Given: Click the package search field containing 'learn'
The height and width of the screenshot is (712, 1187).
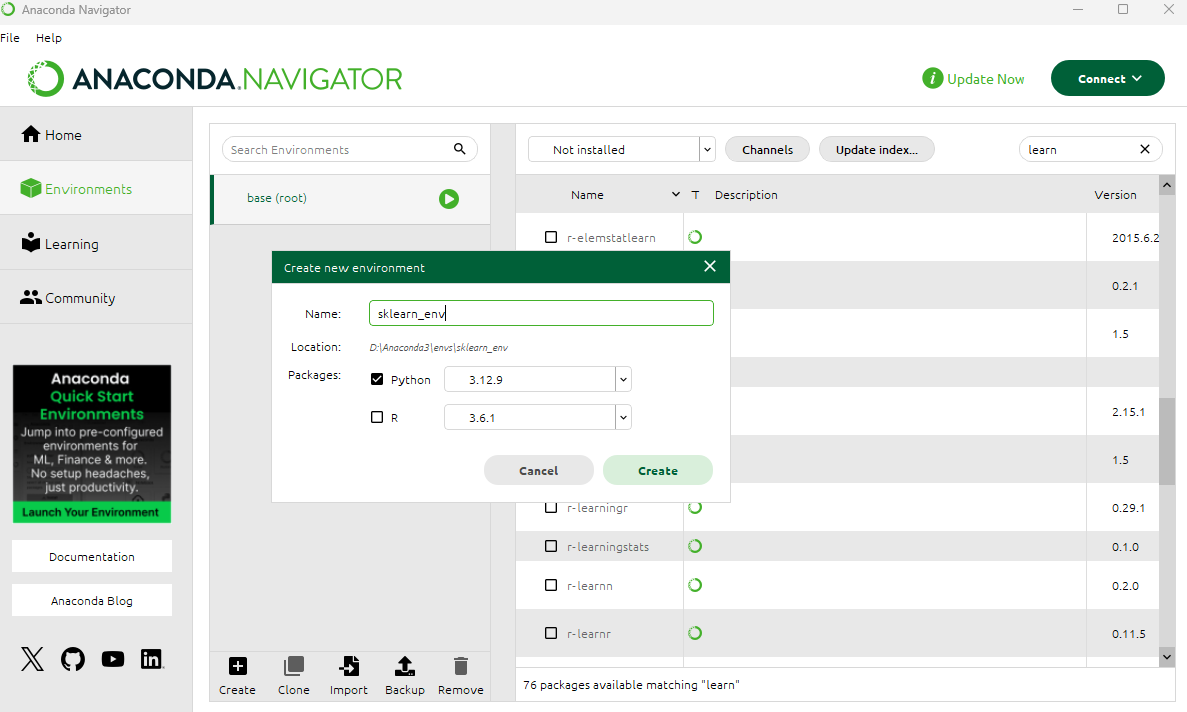Looking at the screenshot, I should pos(1091,149).
